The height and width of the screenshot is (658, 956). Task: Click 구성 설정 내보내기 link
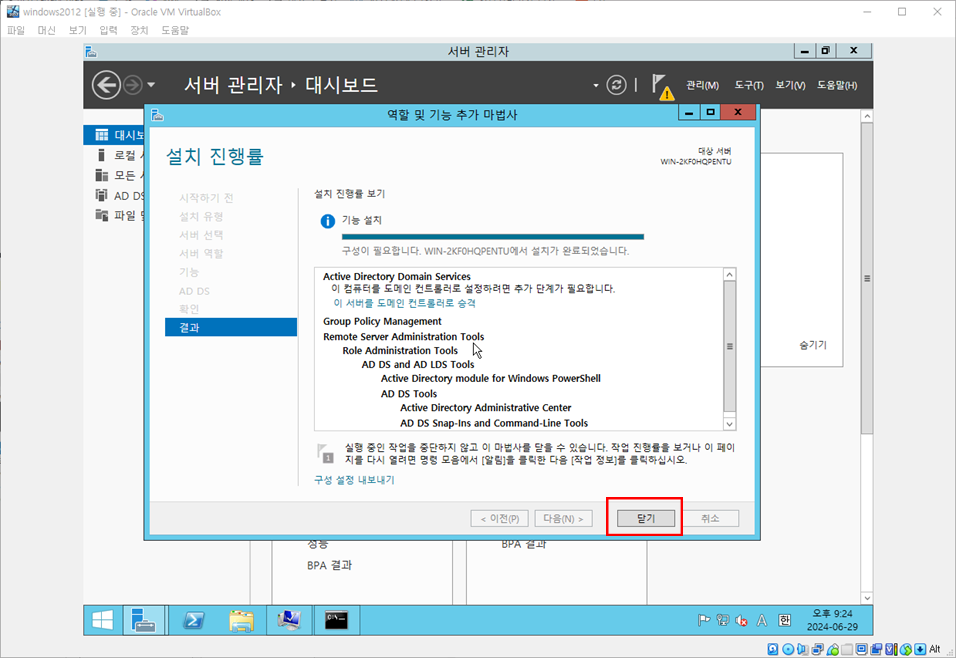point(354,480)
